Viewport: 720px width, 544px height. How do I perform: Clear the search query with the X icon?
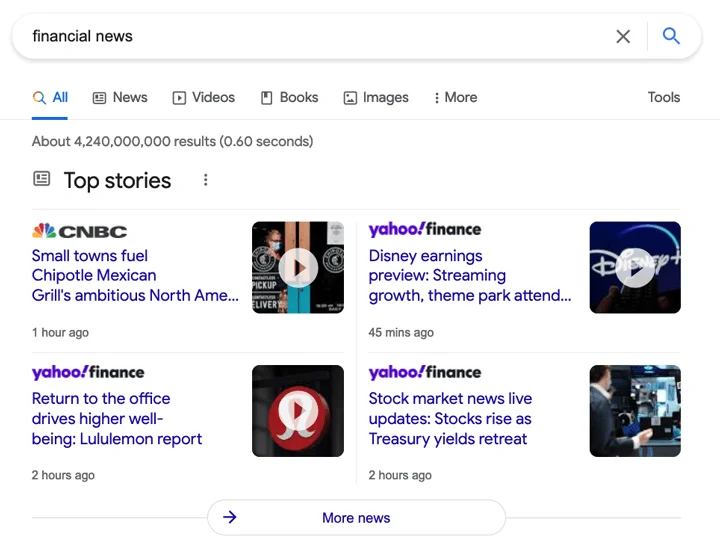(x=623, y=36)
